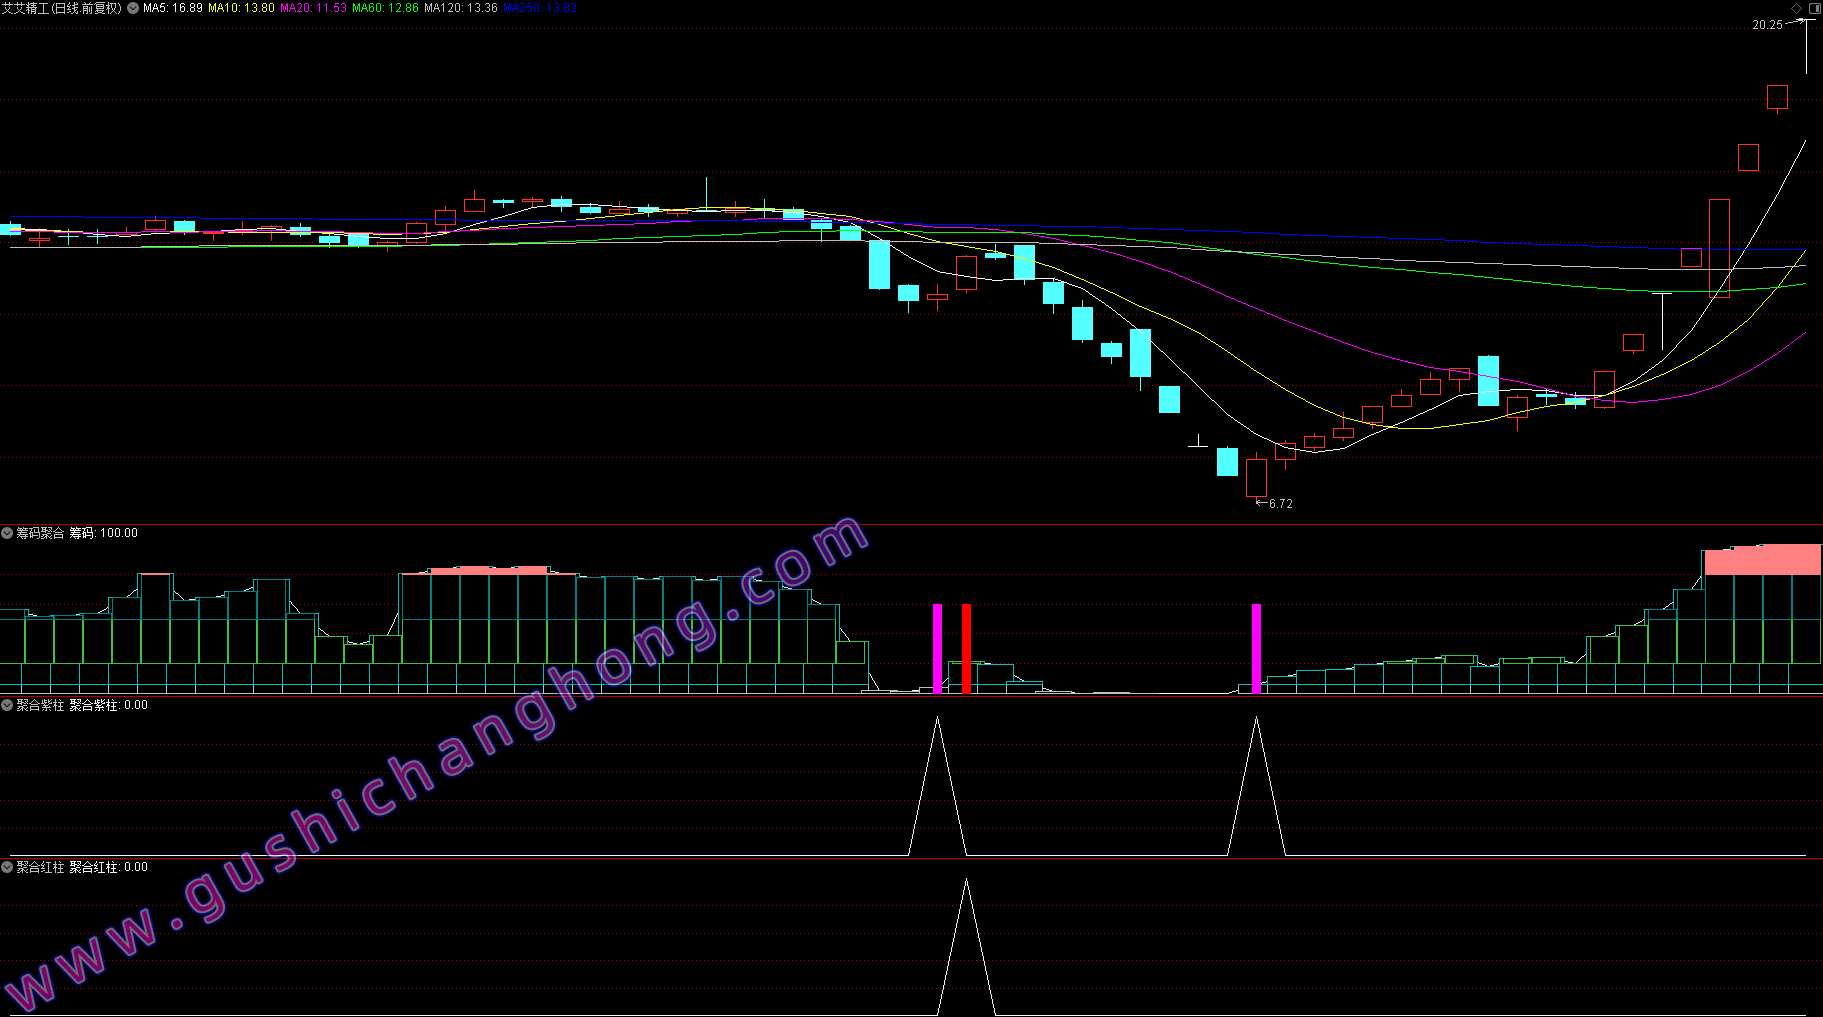Expand the 筹码聚合 indicator options arrow

click(x=7, y=533)
